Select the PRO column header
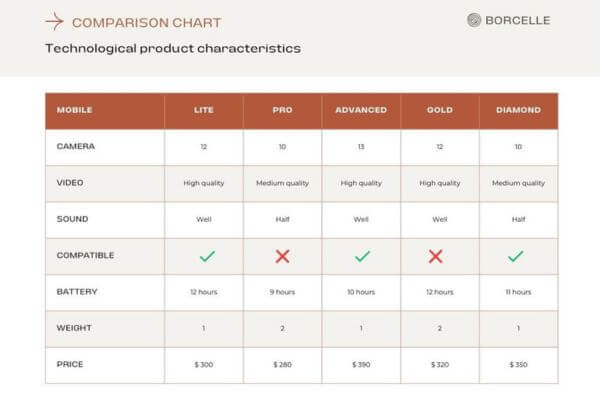Screen dimensions: 600x400 coord(282,110)
